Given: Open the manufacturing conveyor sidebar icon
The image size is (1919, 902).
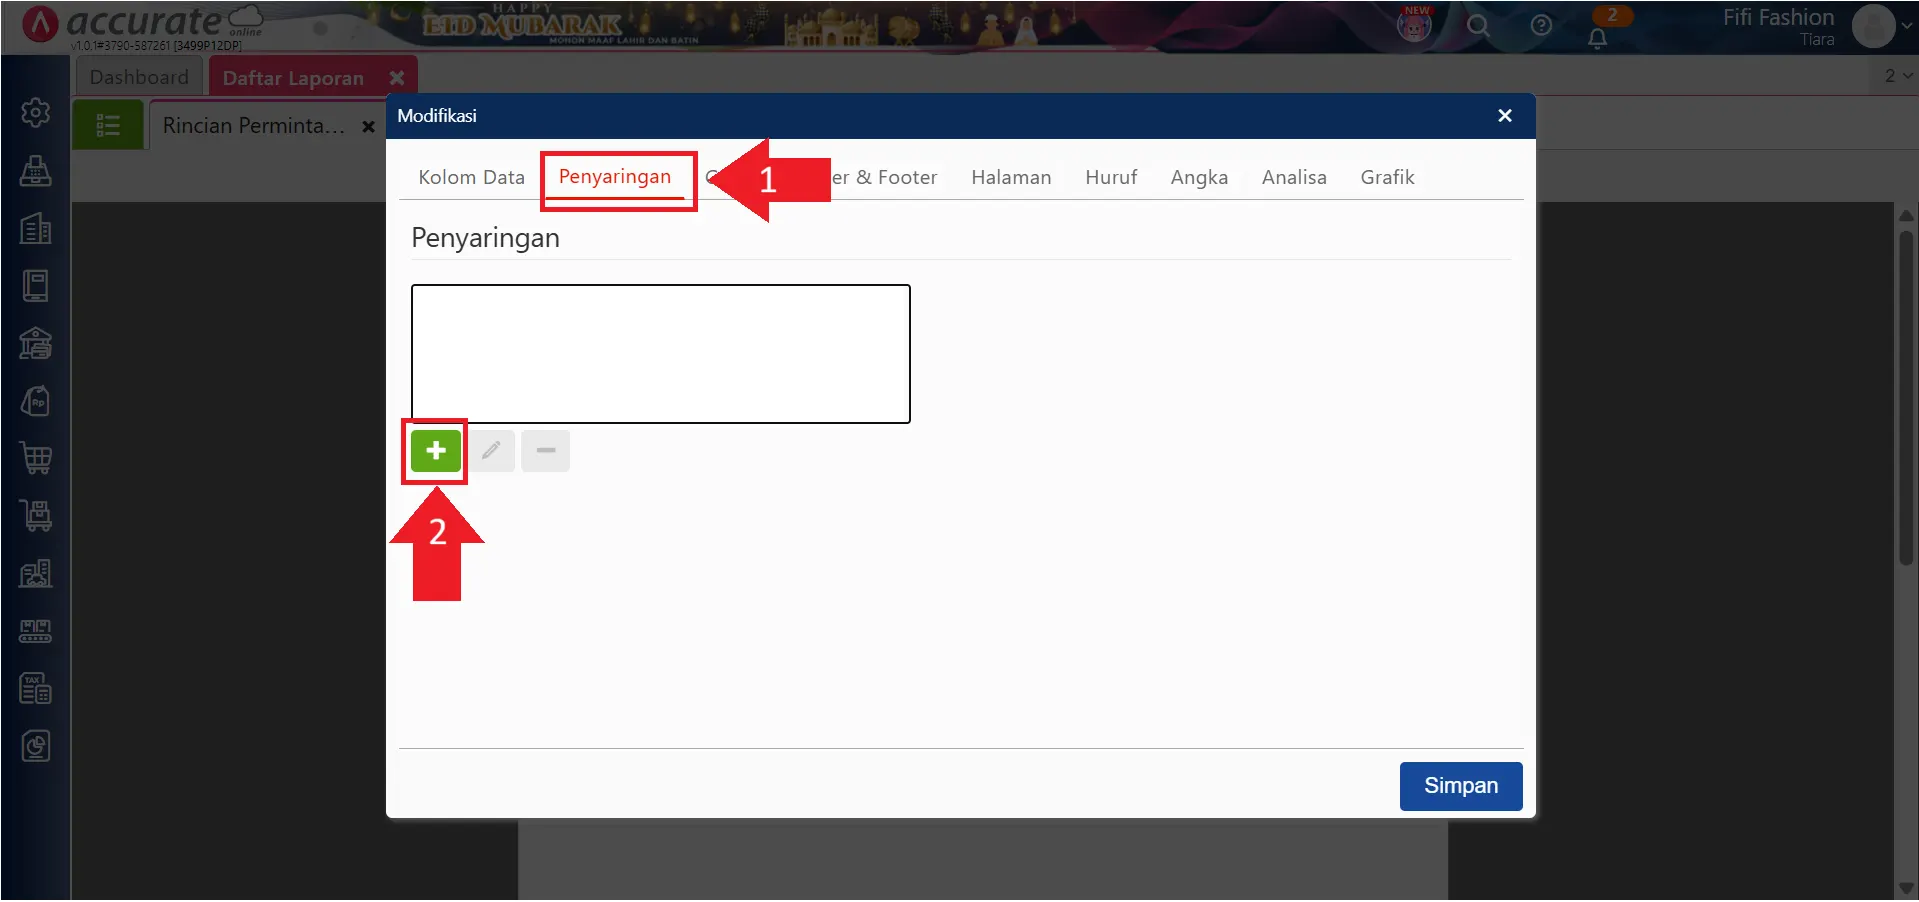Looking at the screenshot, I should 36,631.
